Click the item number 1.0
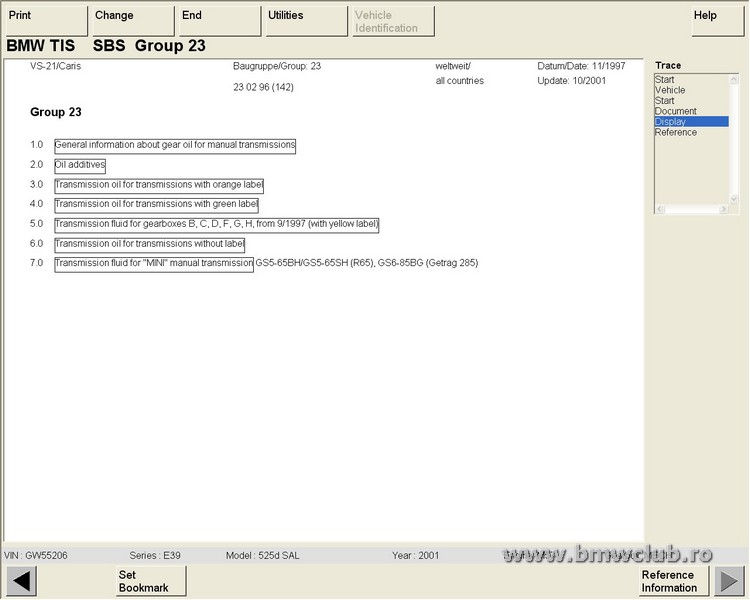750x600 pixels. coord(36,144)
